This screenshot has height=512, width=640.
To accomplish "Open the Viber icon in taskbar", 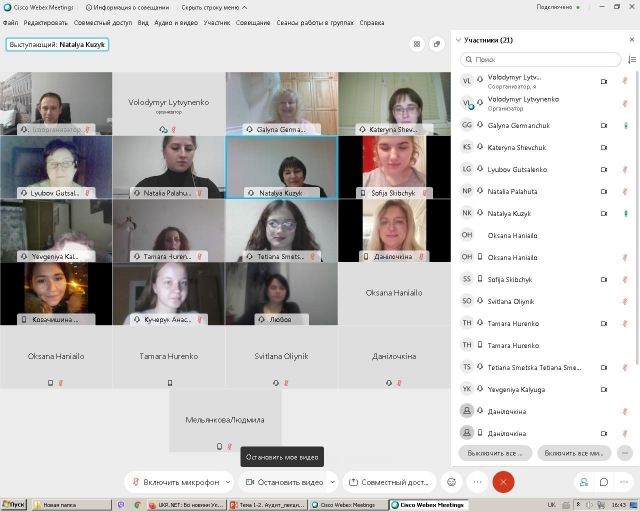I will coord(121,505).
